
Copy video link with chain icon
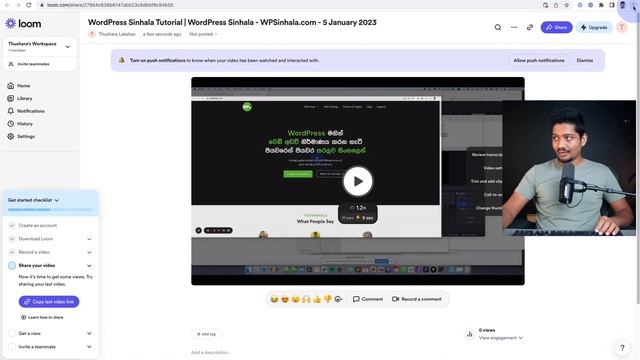click(x=530, y=27)
